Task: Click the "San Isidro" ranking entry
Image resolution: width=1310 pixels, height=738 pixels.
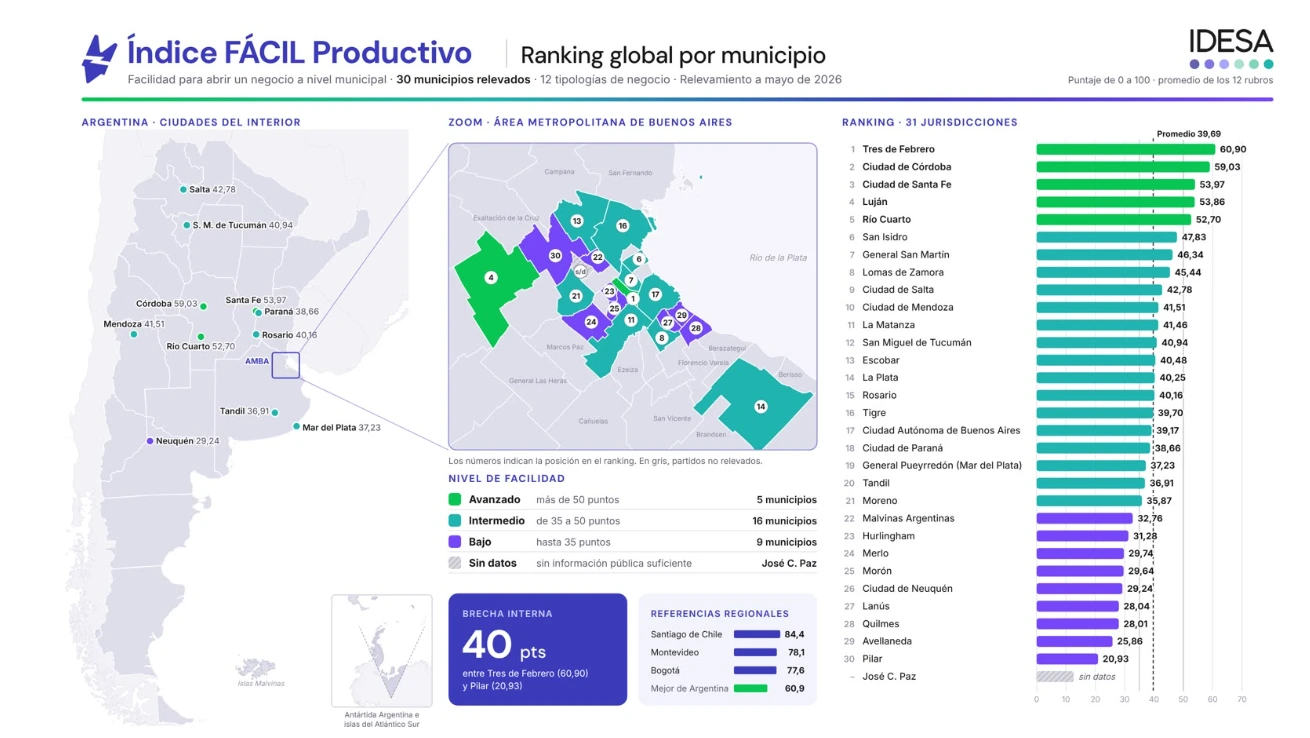Action: pos(886,237)
